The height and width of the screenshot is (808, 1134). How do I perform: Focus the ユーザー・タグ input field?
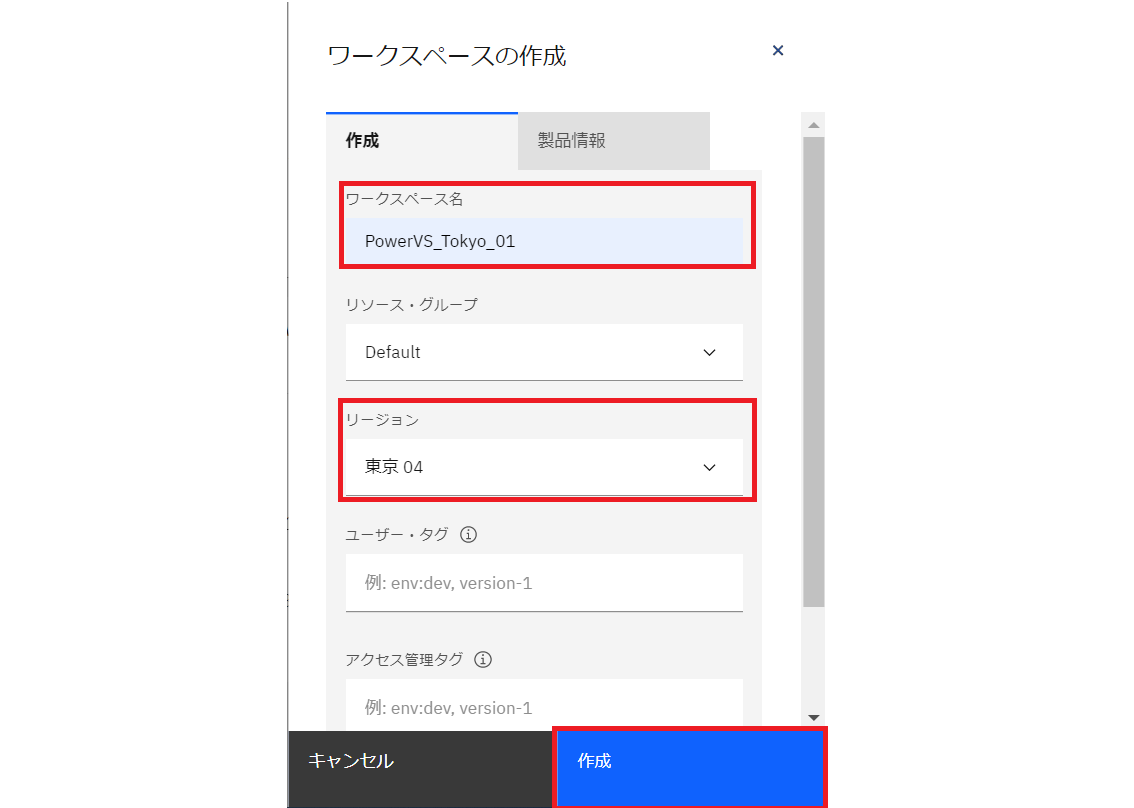coord(544,583)
